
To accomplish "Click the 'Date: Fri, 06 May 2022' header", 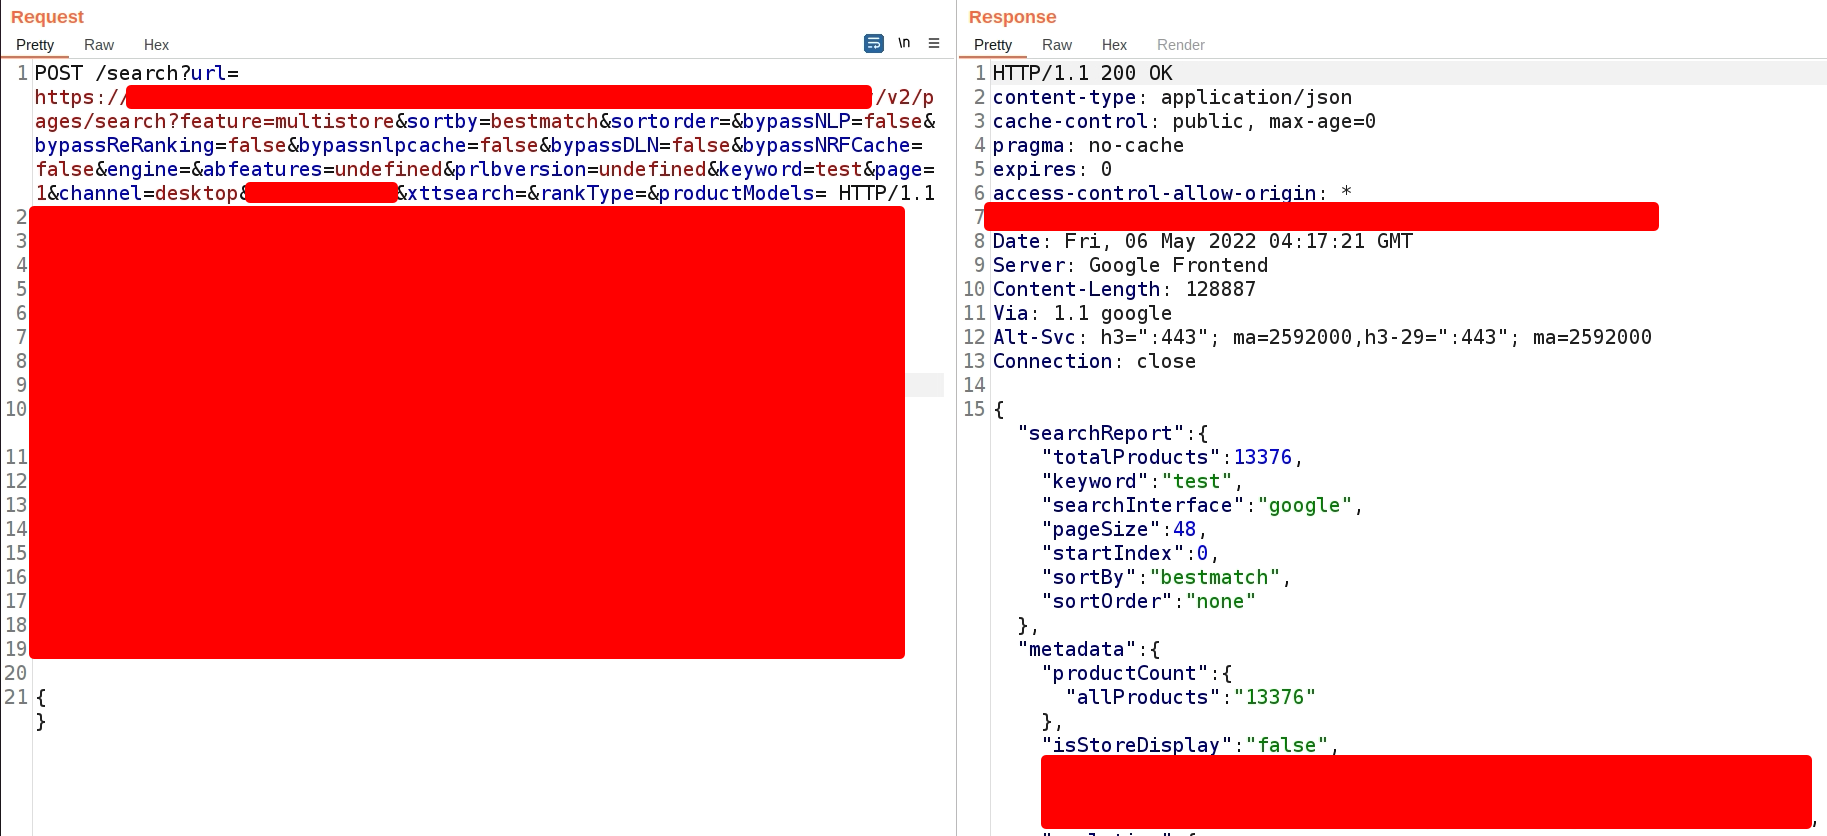I will click(x=1203, y=241).
